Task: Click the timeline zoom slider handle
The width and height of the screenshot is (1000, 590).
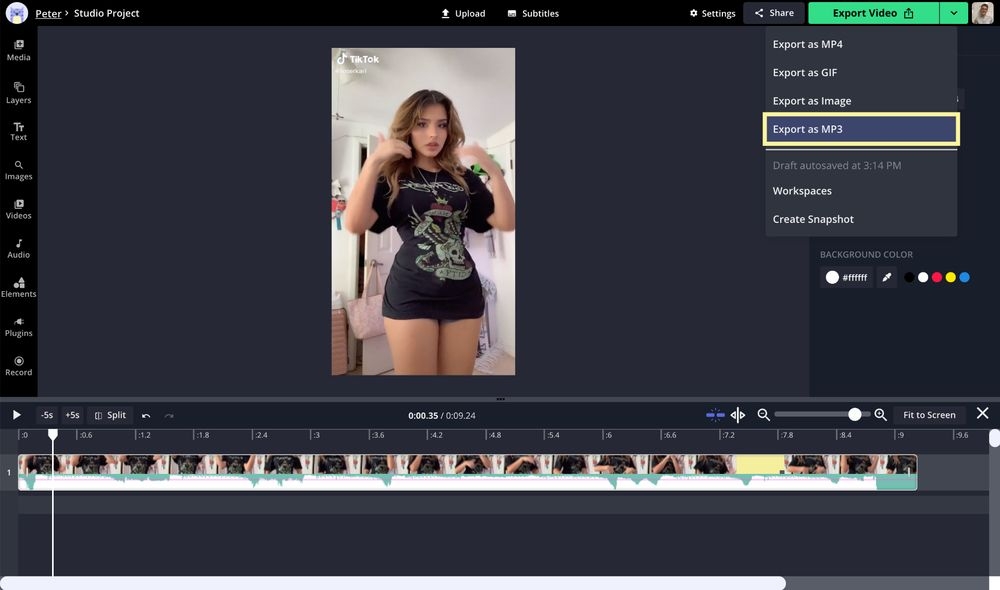Action: 855,415
